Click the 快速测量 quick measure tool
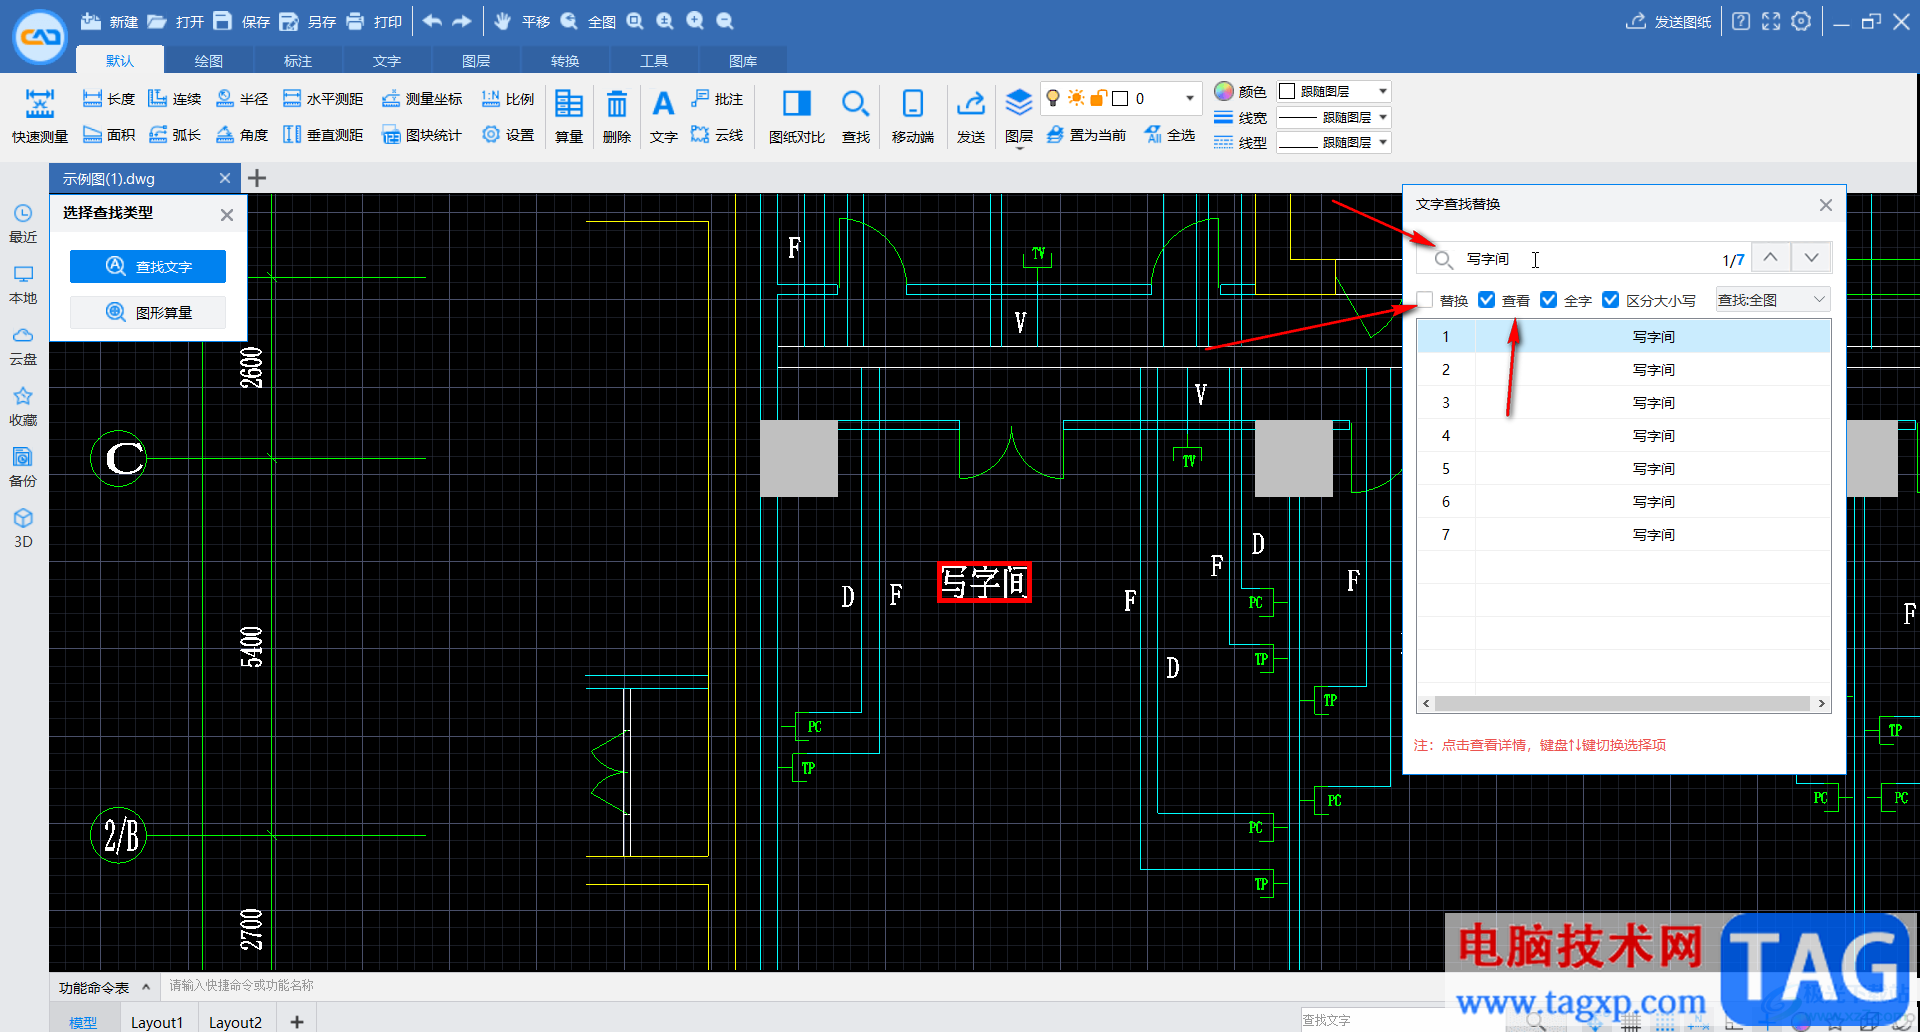 click(40, 116)
